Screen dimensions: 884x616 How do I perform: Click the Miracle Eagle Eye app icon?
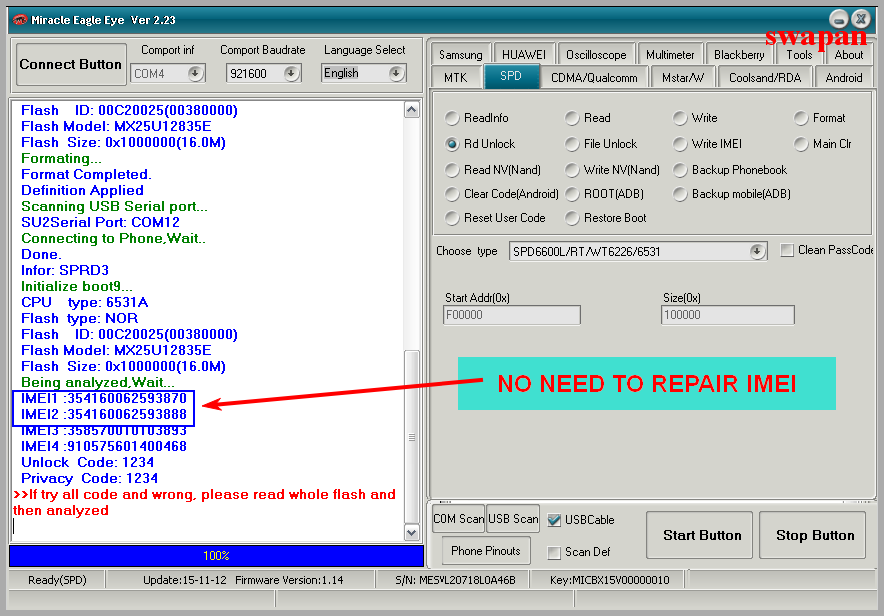click(20, 20)
